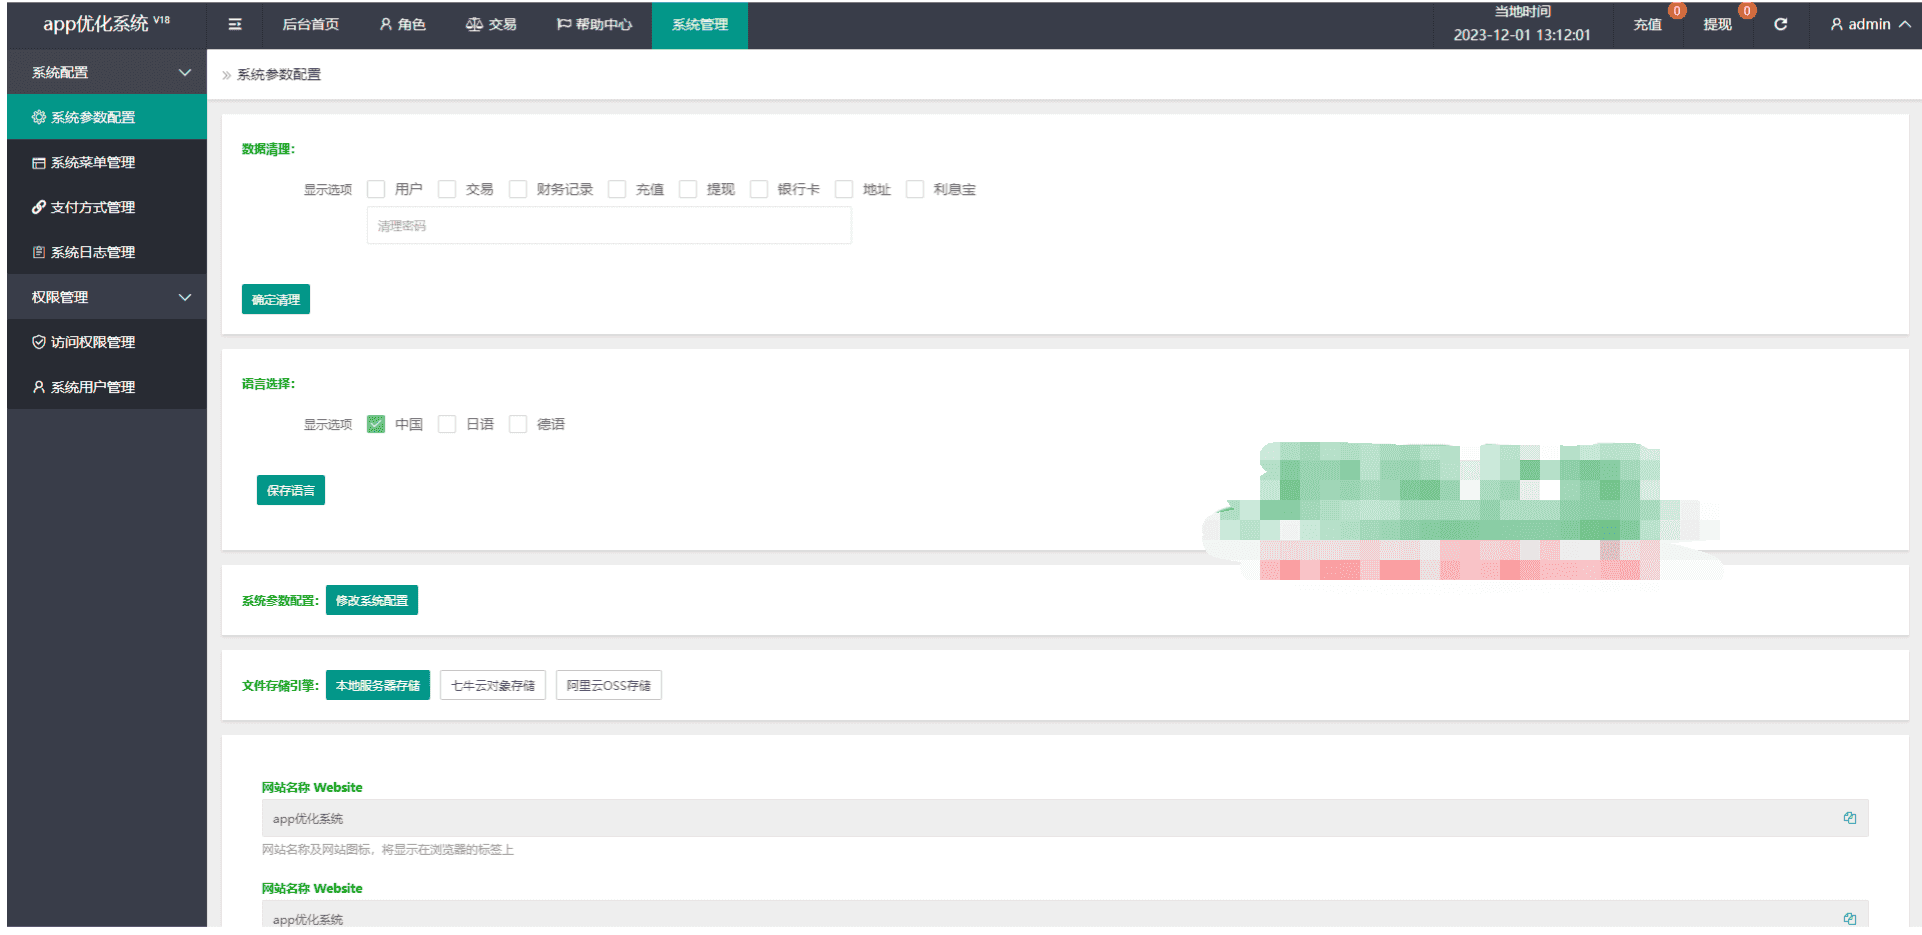The image size is (1922, 935).
Task: Uncheck the 中国 language checkbox
Action: (376, 424)
